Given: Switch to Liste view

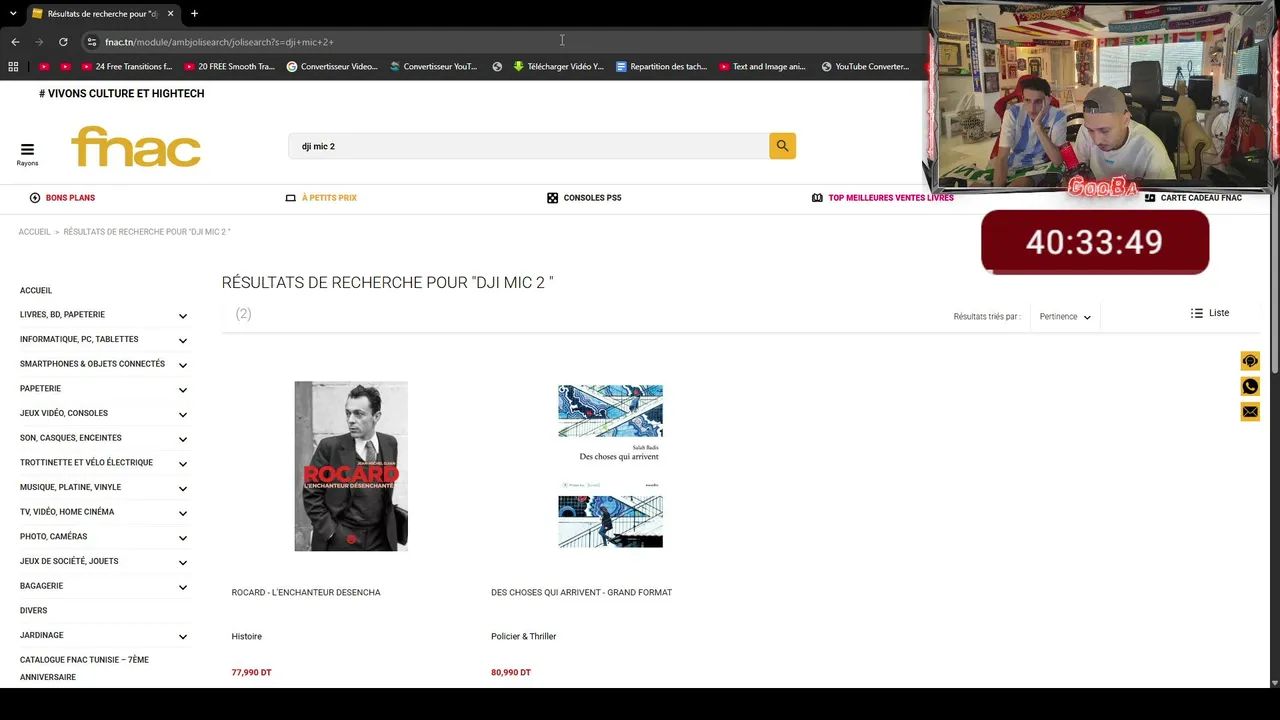Looking at the screenshot, I should pyautogui.click(x=1210, y=313).
